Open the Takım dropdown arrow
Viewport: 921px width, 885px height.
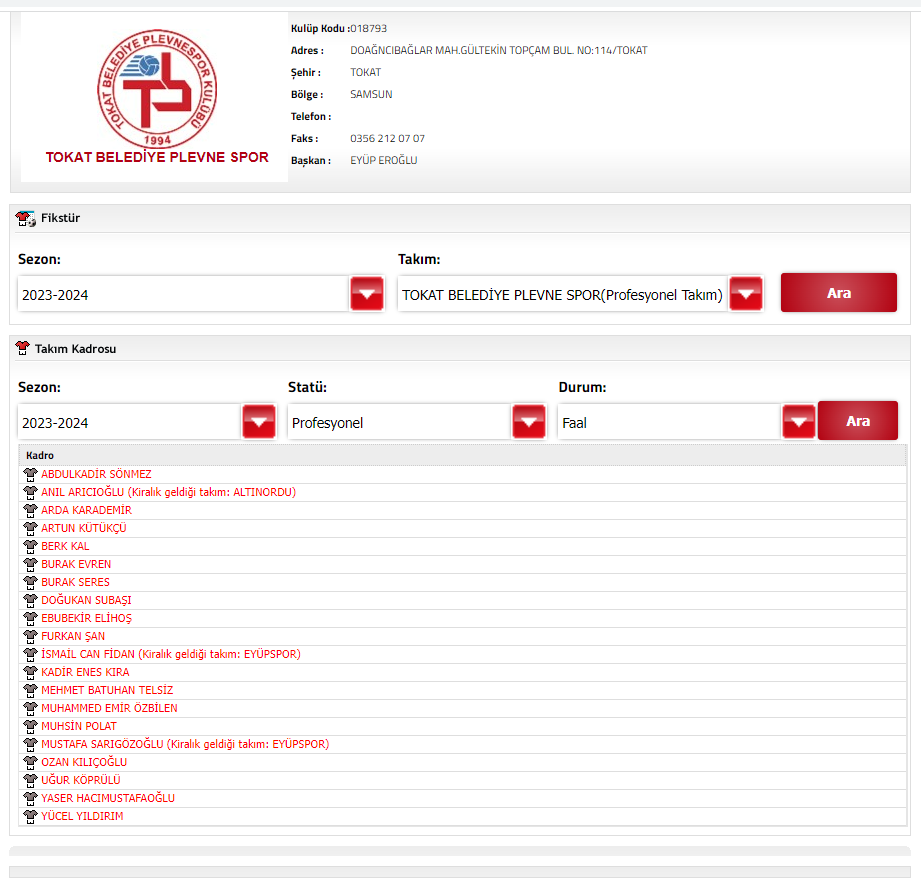[x=746, y=294]
